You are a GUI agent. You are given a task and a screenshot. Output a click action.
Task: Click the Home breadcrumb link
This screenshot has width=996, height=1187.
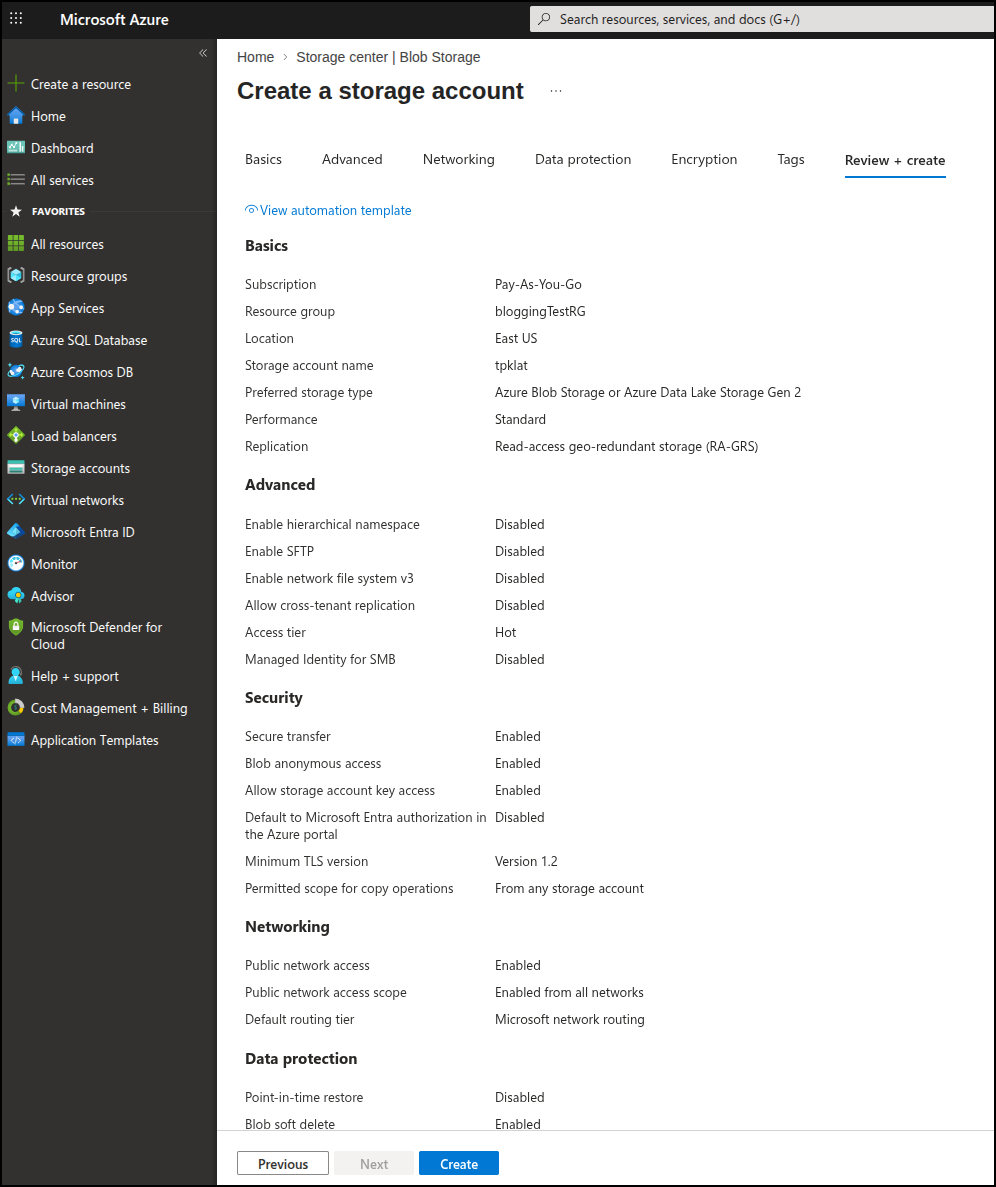255,57
